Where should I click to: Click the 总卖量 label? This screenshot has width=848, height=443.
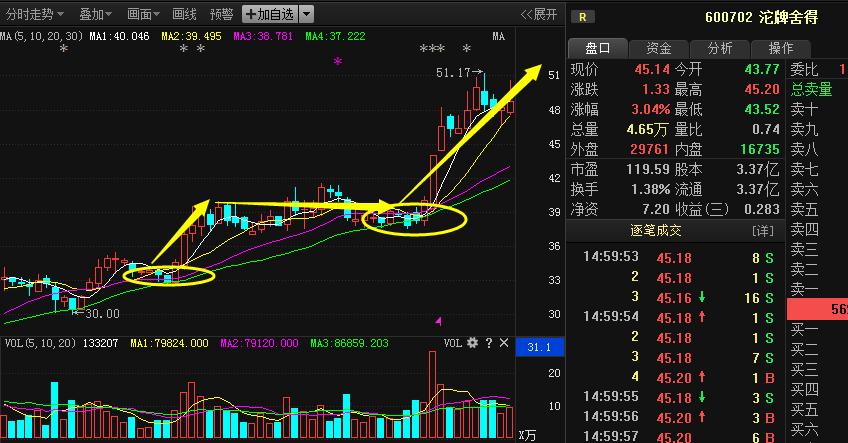click(811, 89)
